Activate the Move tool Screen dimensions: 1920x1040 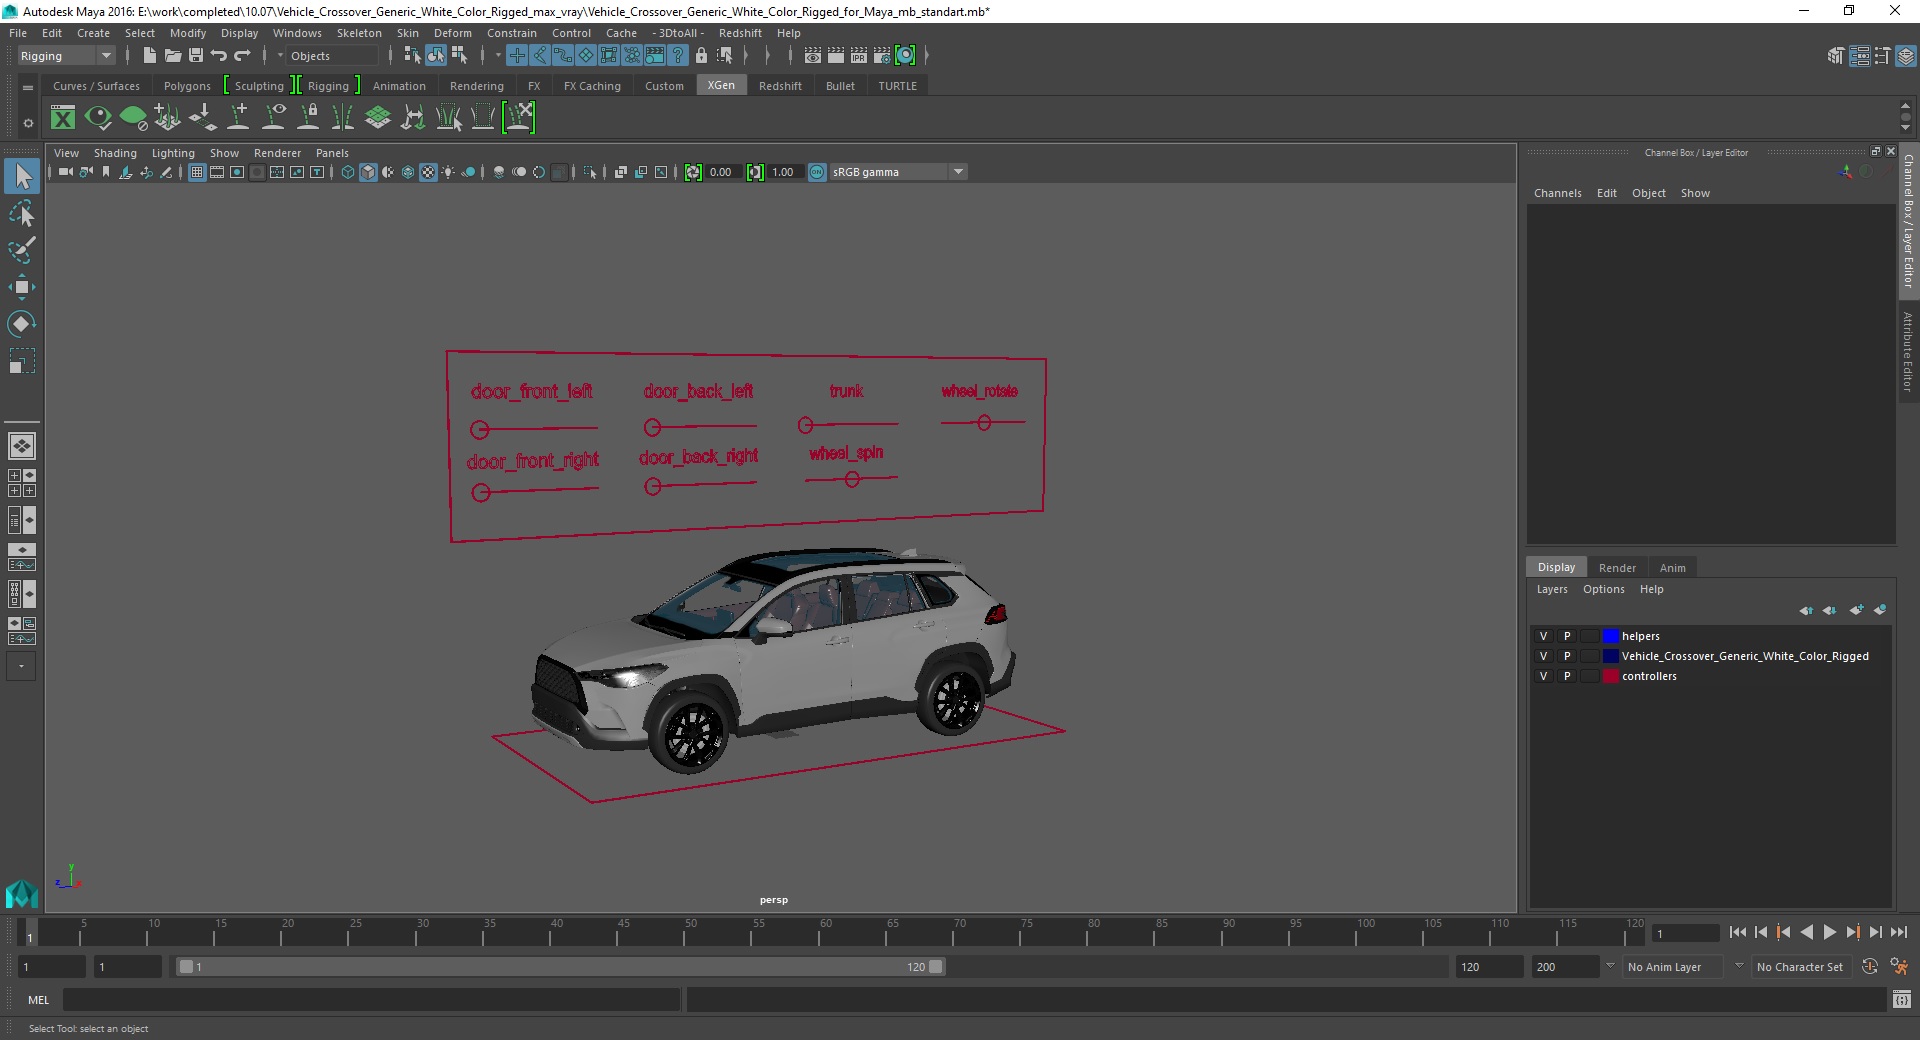click(x=22, y=287)
